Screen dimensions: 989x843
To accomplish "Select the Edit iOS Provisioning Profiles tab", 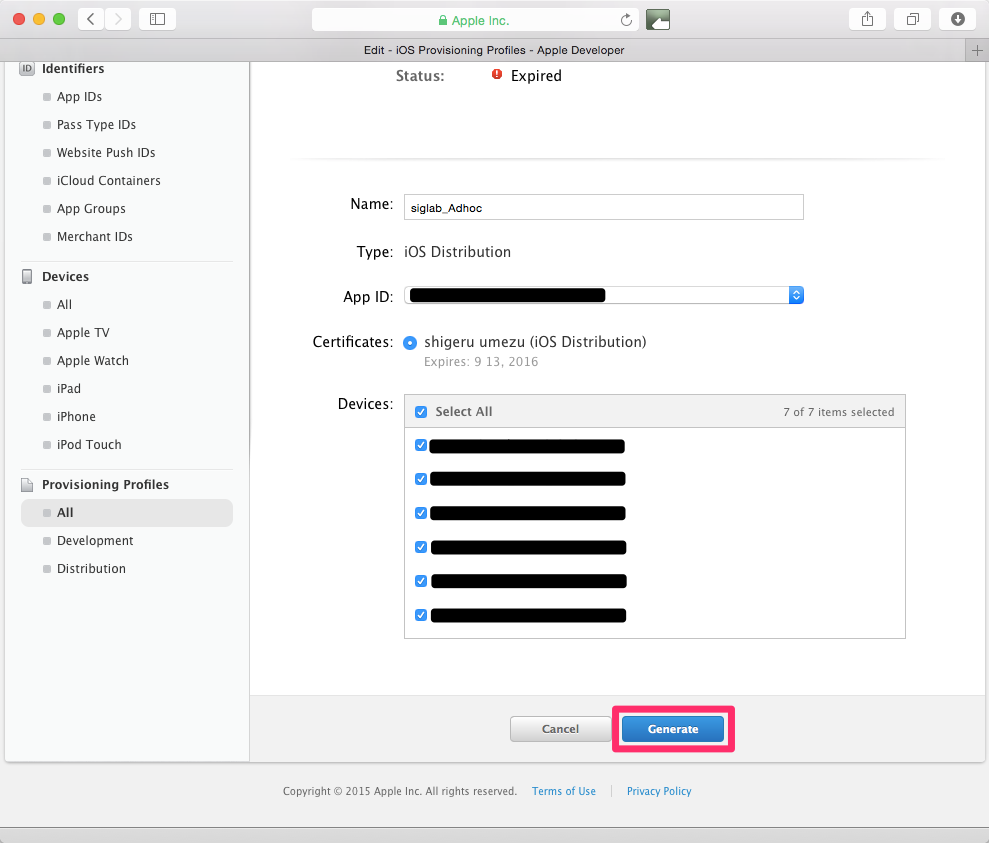I will (494, 50).
